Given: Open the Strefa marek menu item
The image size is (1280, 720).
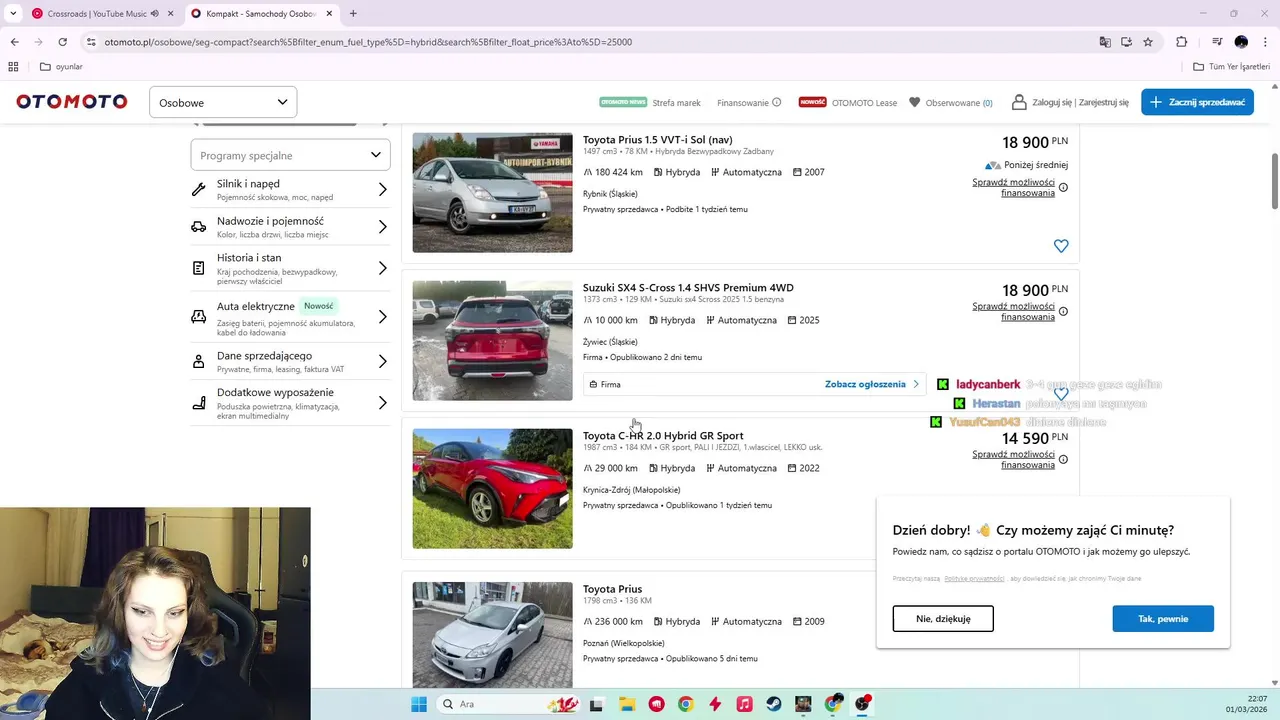Looking at the screenshot, I should click(x=676, y=102).
